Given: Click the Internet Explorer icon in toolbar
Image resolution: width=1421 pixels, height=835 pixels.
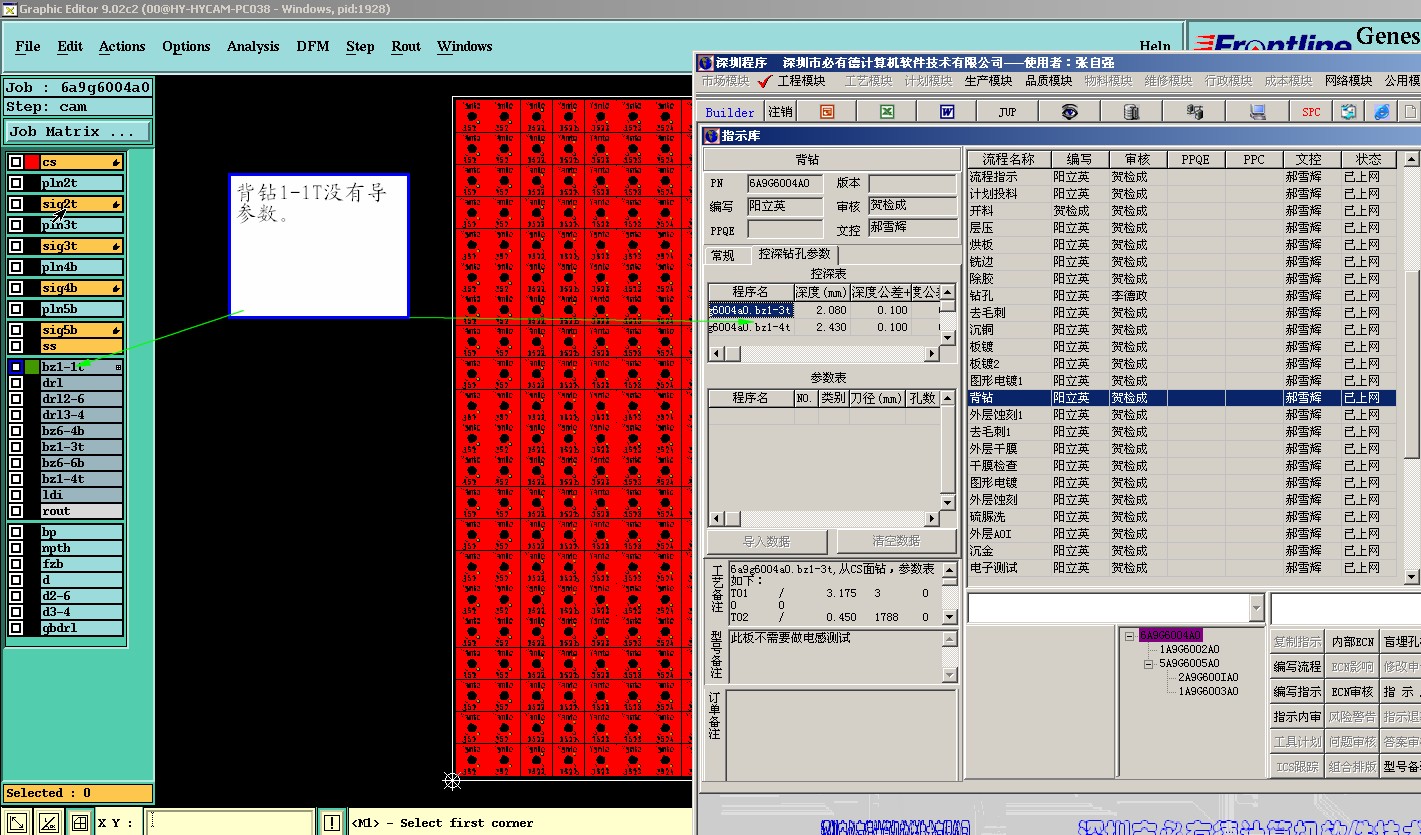Looking at the screenshot, I should (x=1382, y=112).
